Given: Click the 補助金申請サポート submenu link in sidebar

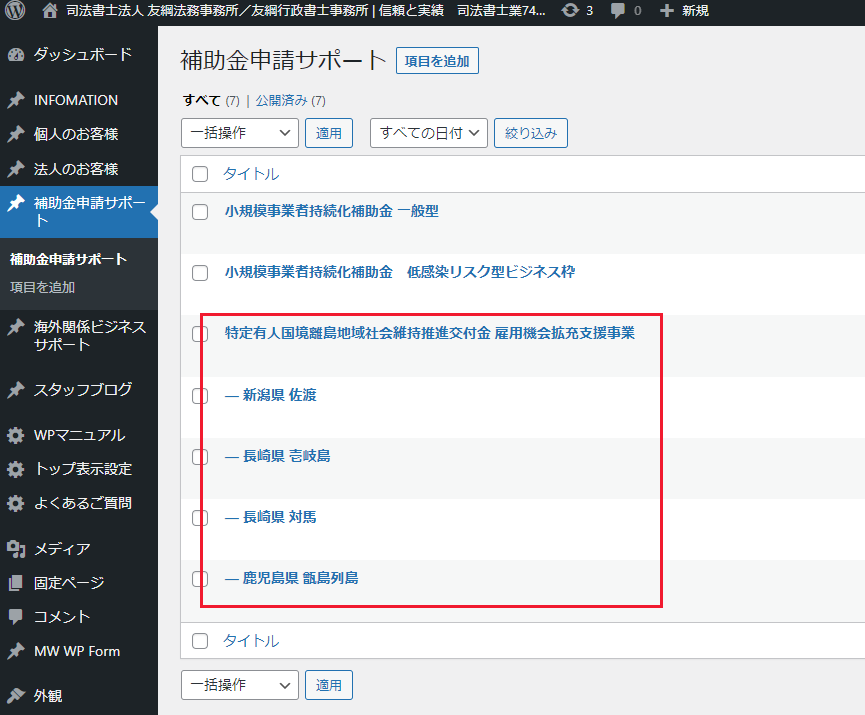Looking at the screenshot, I should [x=68, y=259].
